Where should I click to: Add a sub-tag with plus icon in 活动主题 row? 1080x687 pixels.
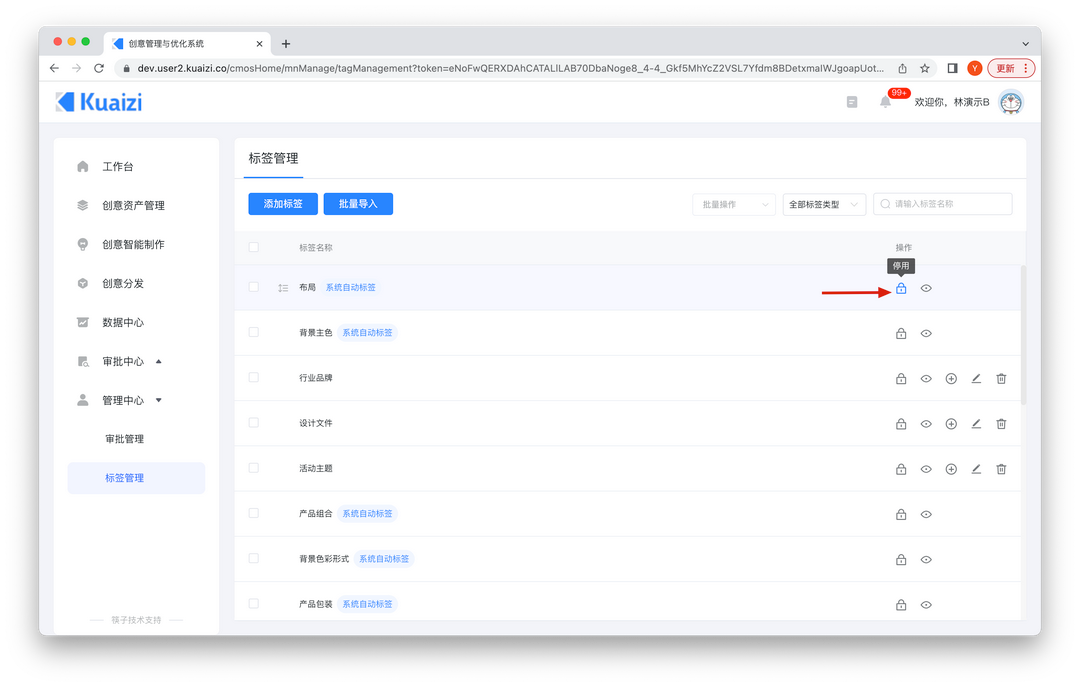click(x=951, y=469)
